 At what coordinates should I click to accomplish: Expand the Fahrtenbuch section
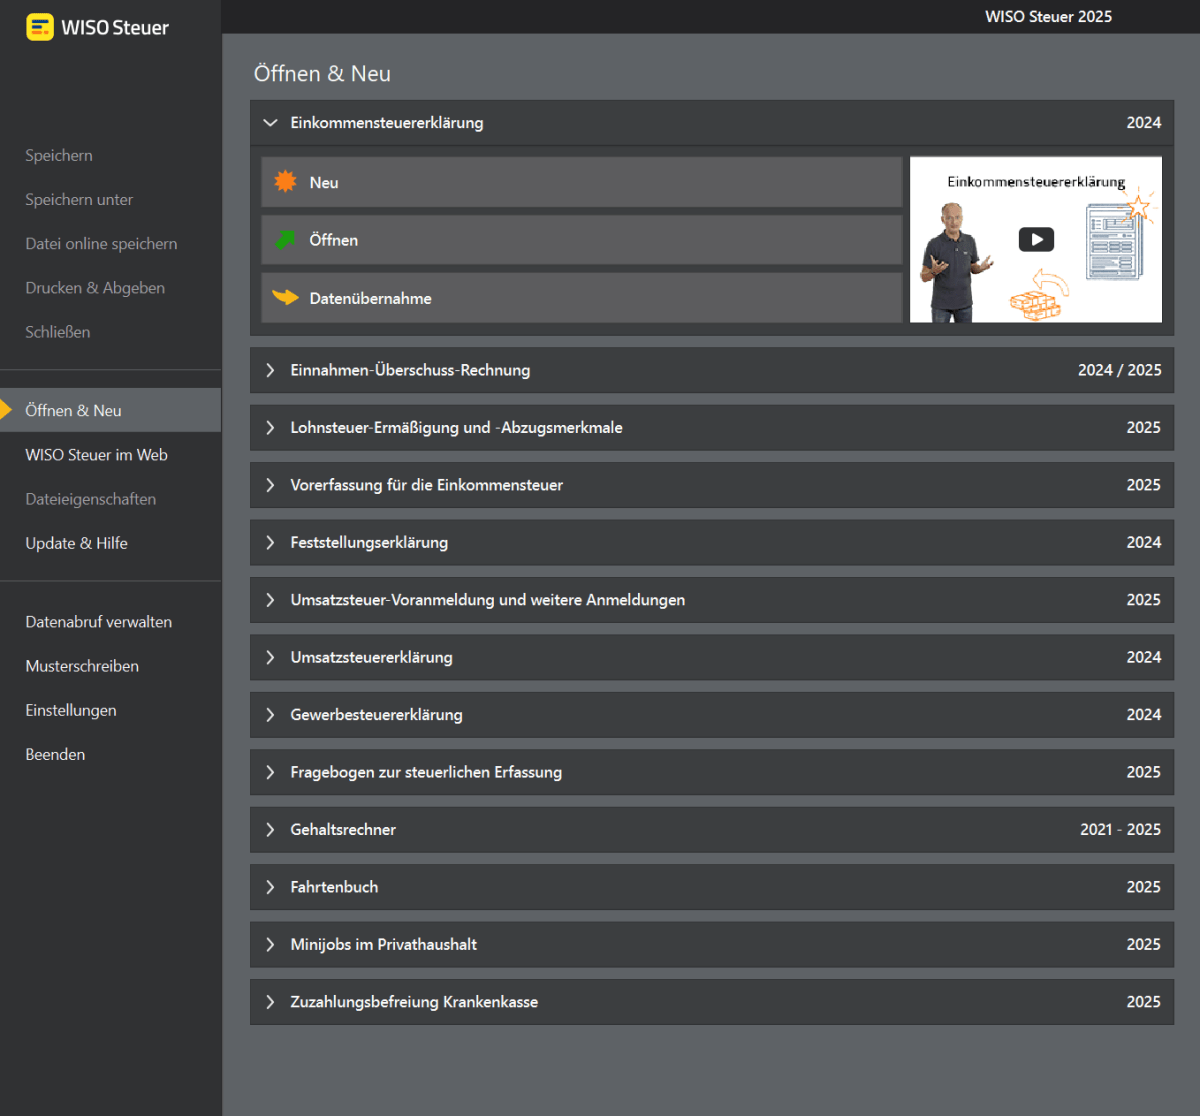(x=270, y=887)
